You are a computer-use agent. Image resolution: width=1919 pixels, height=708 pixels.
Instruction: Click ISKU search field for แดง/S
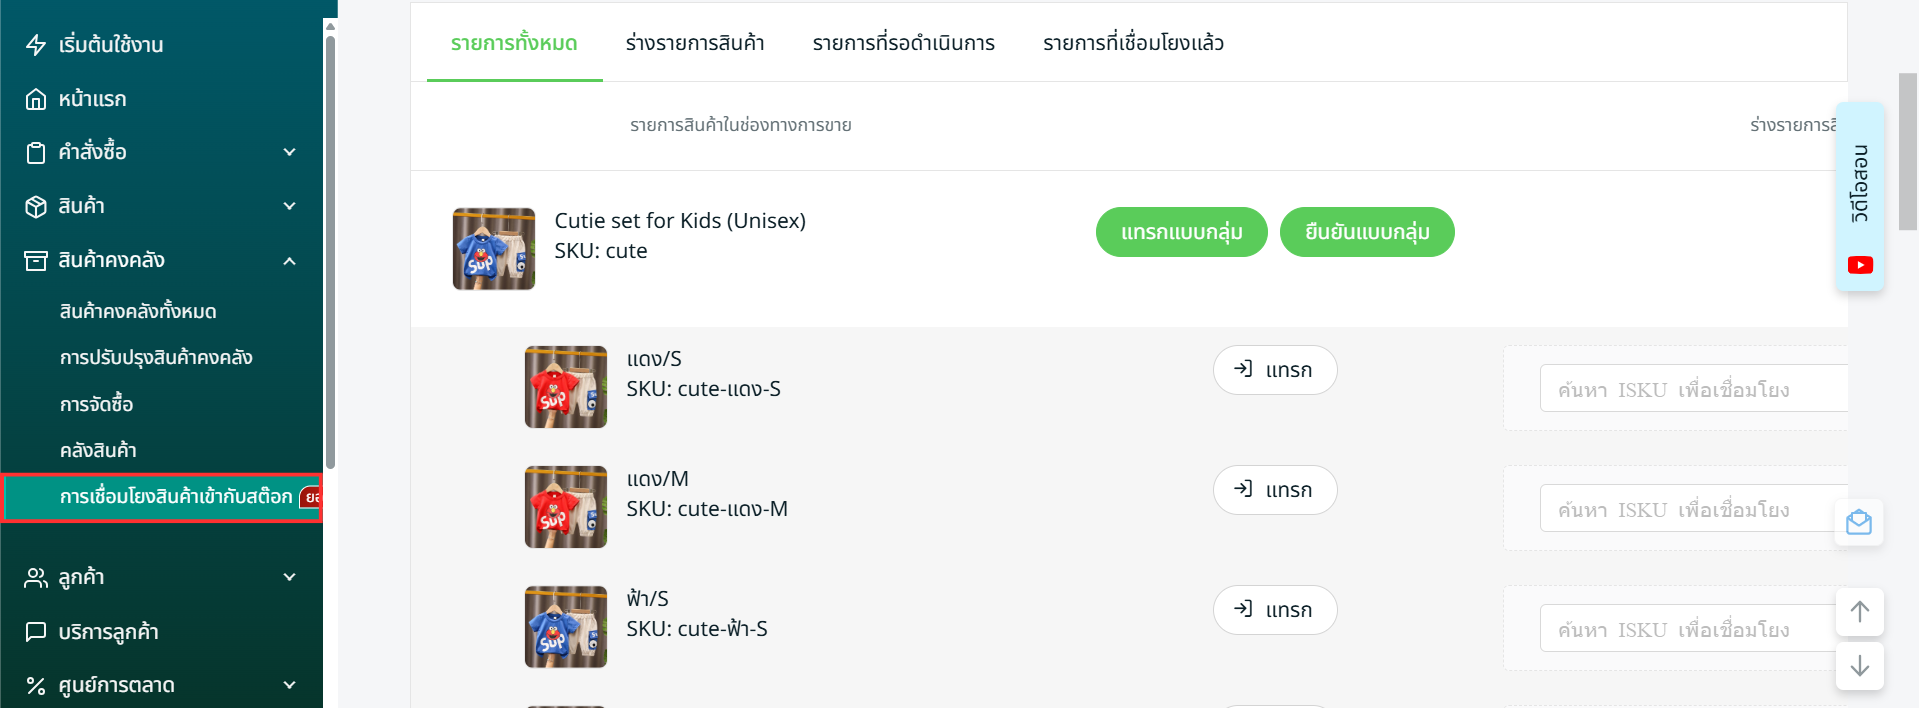coord(1692,389)
